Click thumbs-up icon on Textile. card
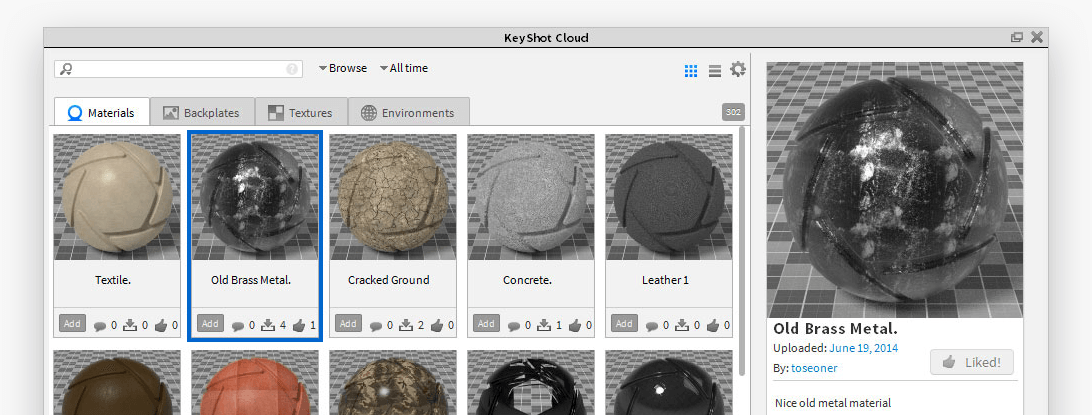The width and height of the screenshot is (1092, 415). pos(161,324)
